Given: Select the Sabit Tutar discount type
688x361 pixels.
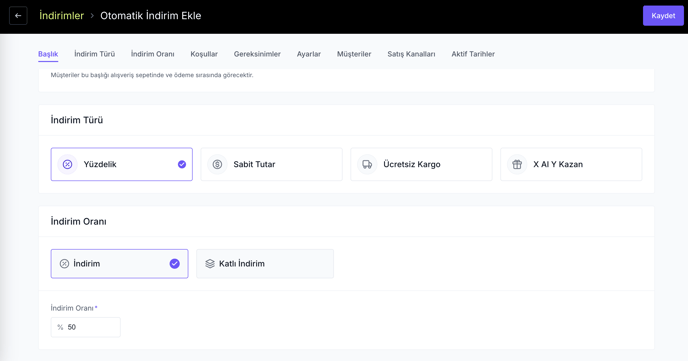Looking at the screenshot, I should (271, 164).
